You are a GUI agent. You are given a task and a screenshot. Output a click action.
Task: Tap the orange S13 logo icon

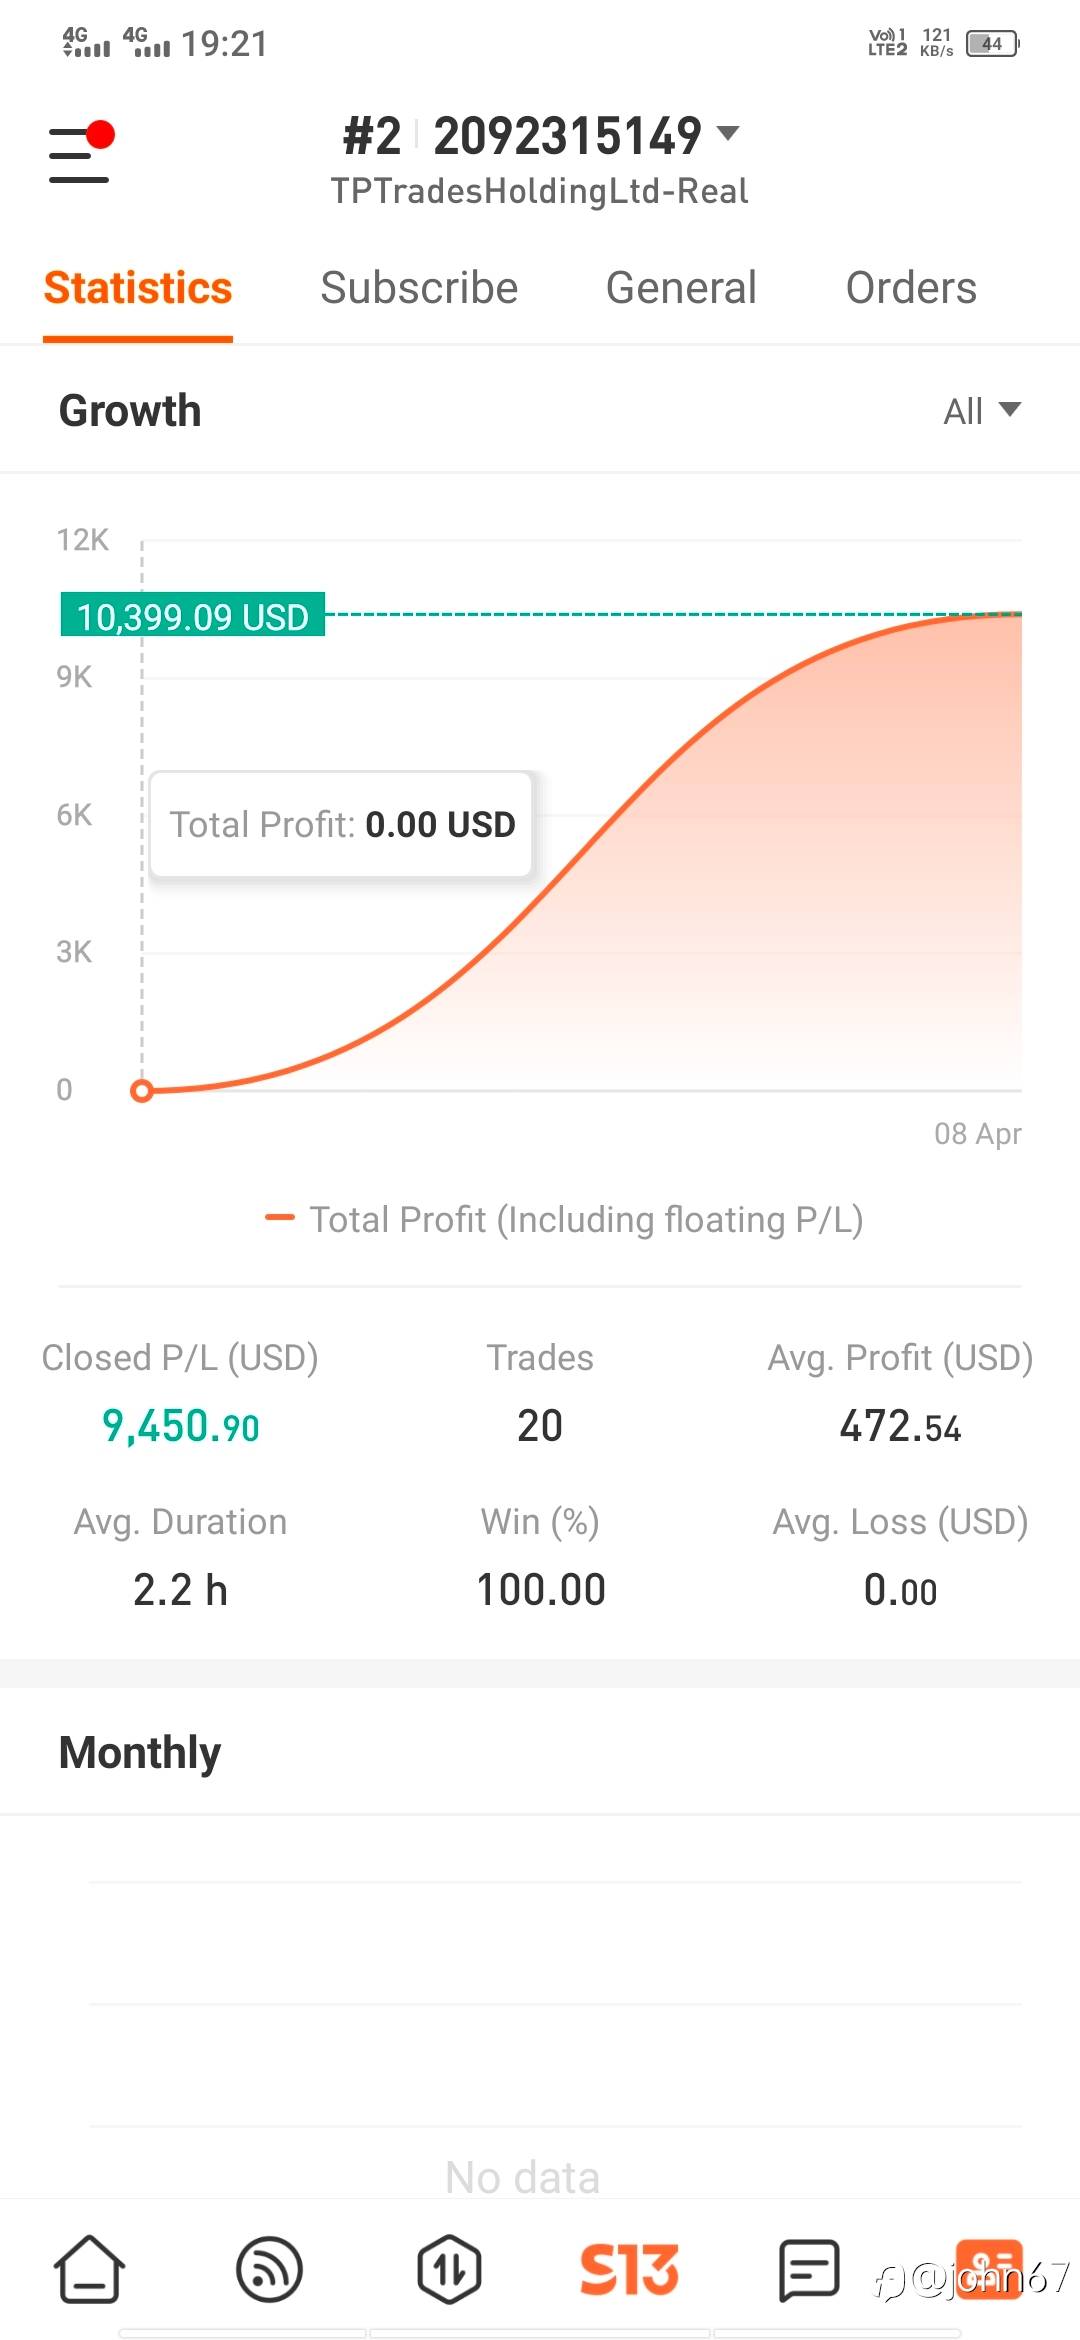click(x=629, y=2268)
